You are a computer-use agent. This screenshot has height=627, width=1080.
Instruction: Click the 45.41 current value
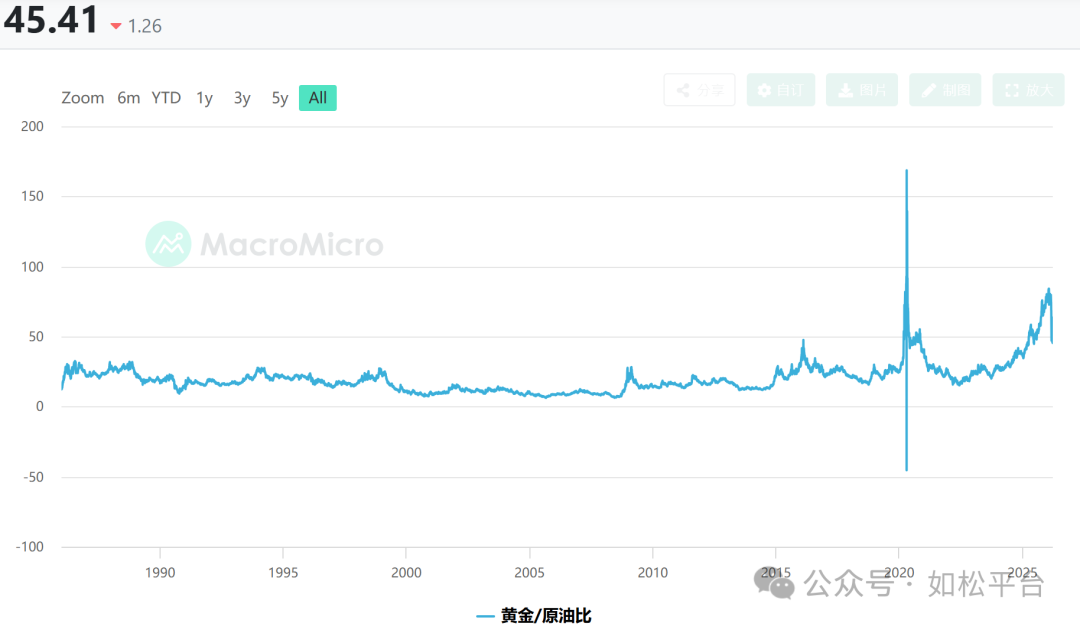(51, 21)
